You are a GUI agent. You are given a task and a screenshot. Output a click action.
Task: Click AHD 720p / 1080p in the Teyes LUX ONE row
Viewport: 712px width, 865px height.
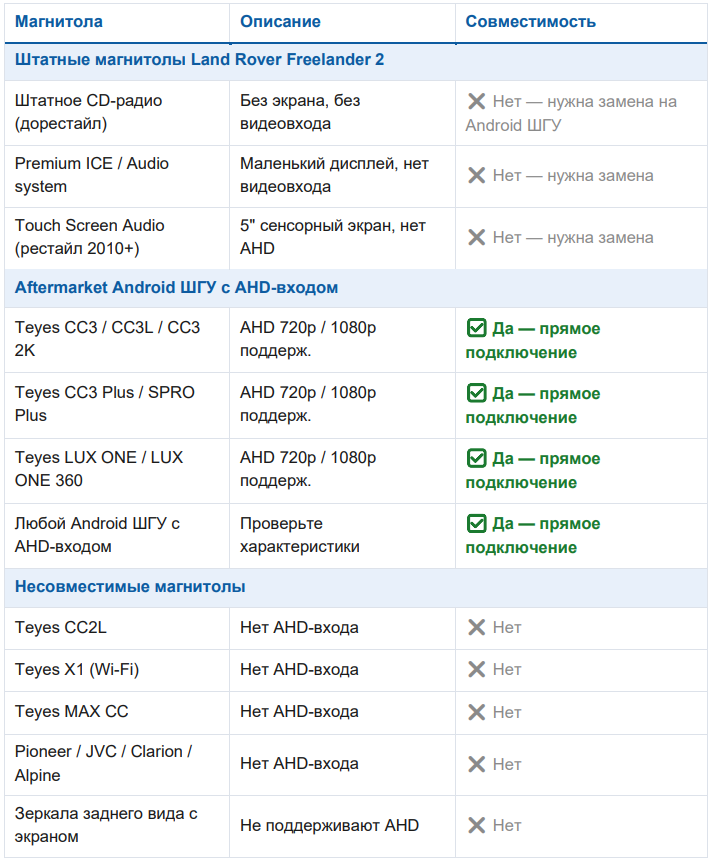(x=308, y=458)
